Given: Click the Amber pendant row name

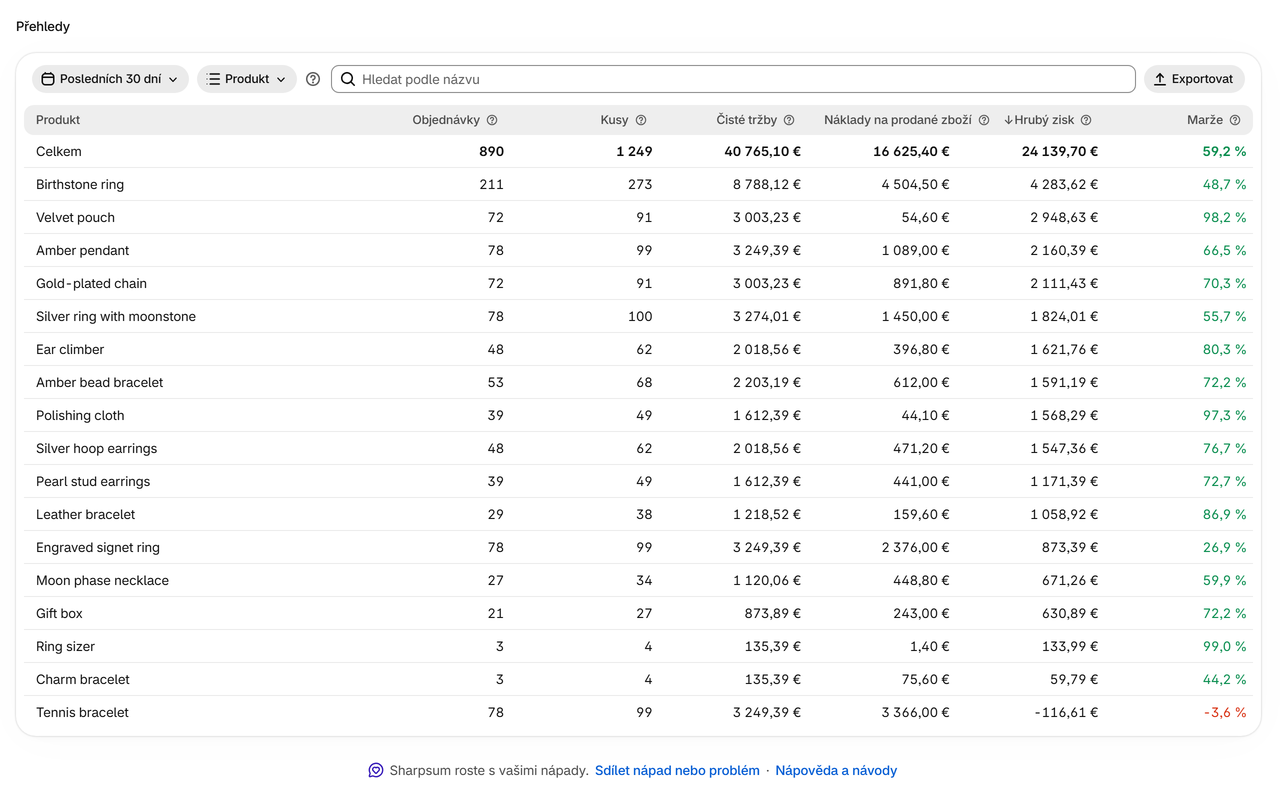Looking at the screenshot, I should coord(83,251).
